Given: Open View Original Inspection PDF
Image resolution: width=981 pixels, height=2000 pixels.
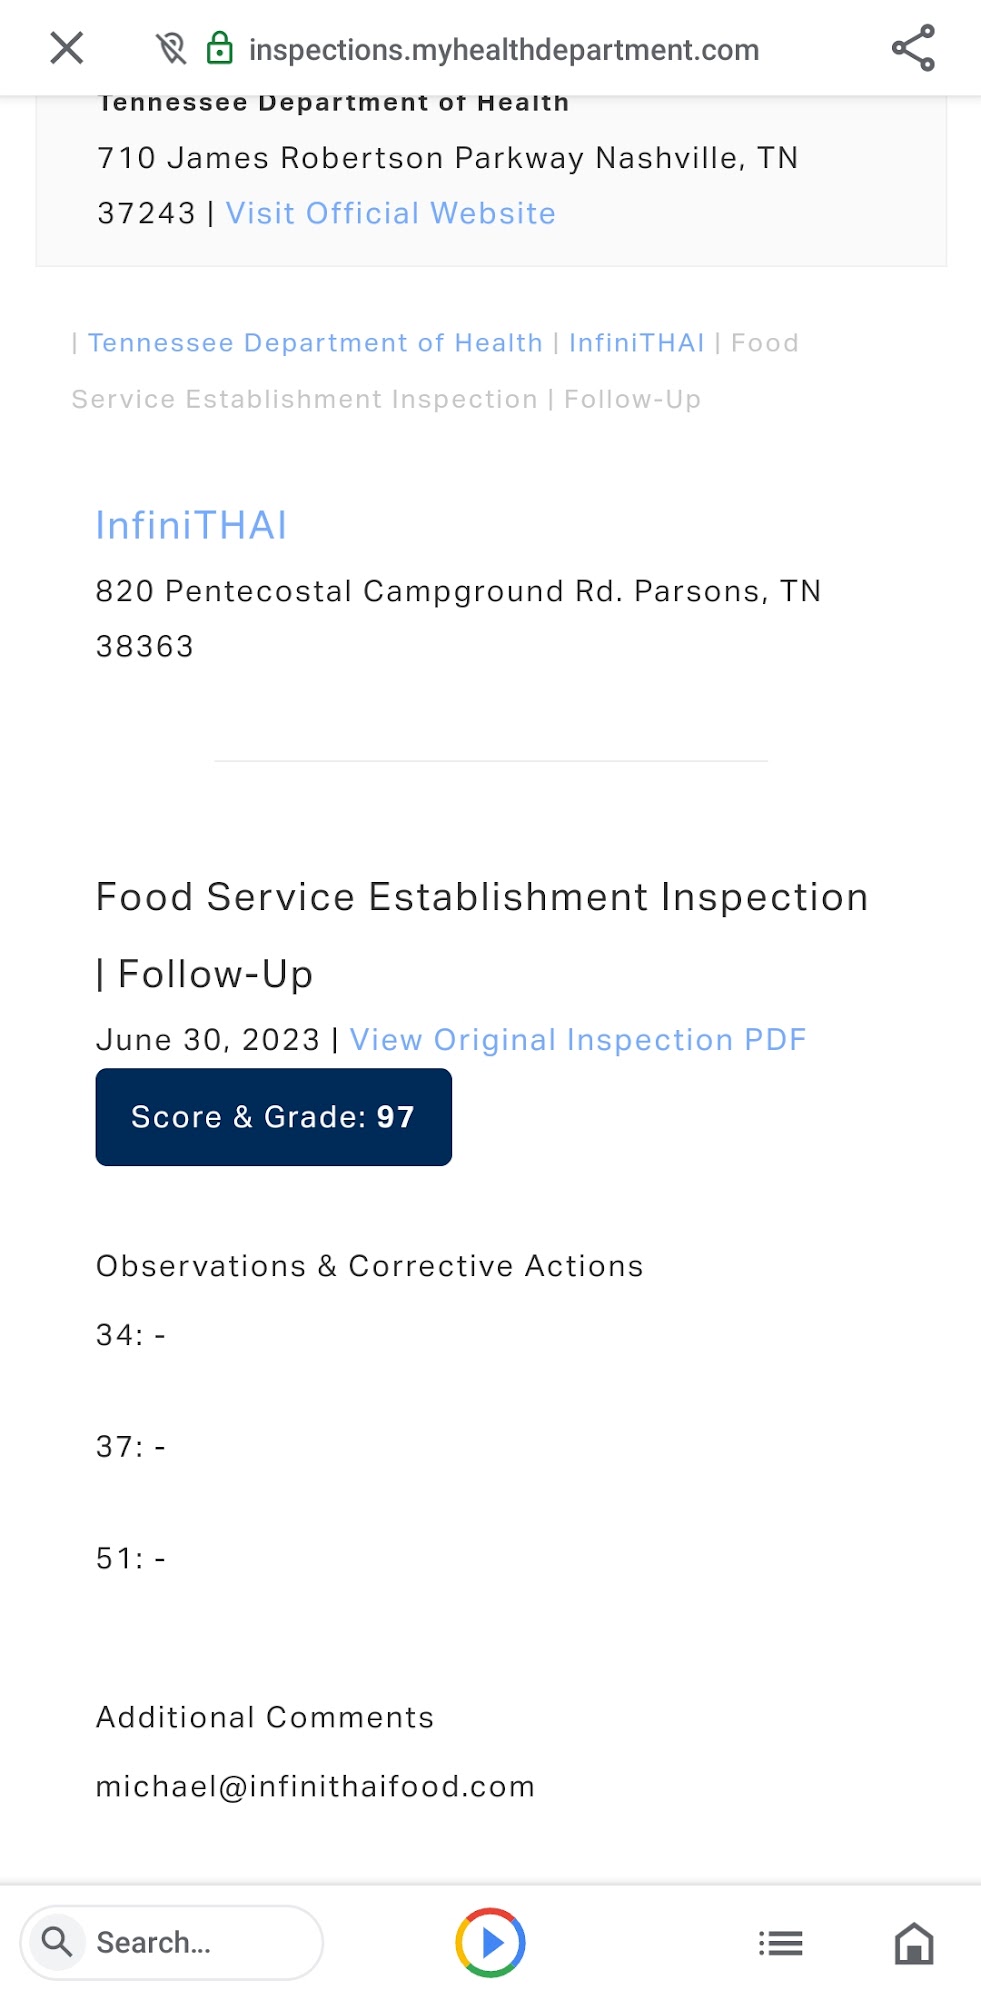Looking at the screenshot, I should click(577, 1040).
